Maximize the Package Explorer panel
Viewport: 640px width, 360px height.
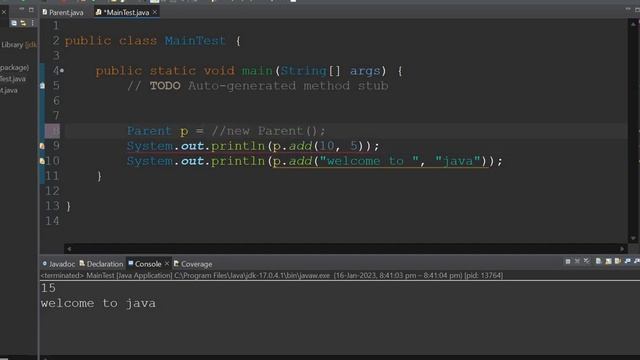31,9
